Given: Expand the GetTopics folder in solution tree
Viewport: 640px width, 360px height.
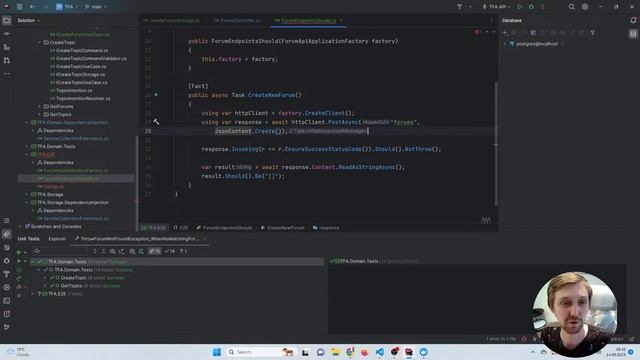Looking at the screenshot, I should (x=40, y=115).
